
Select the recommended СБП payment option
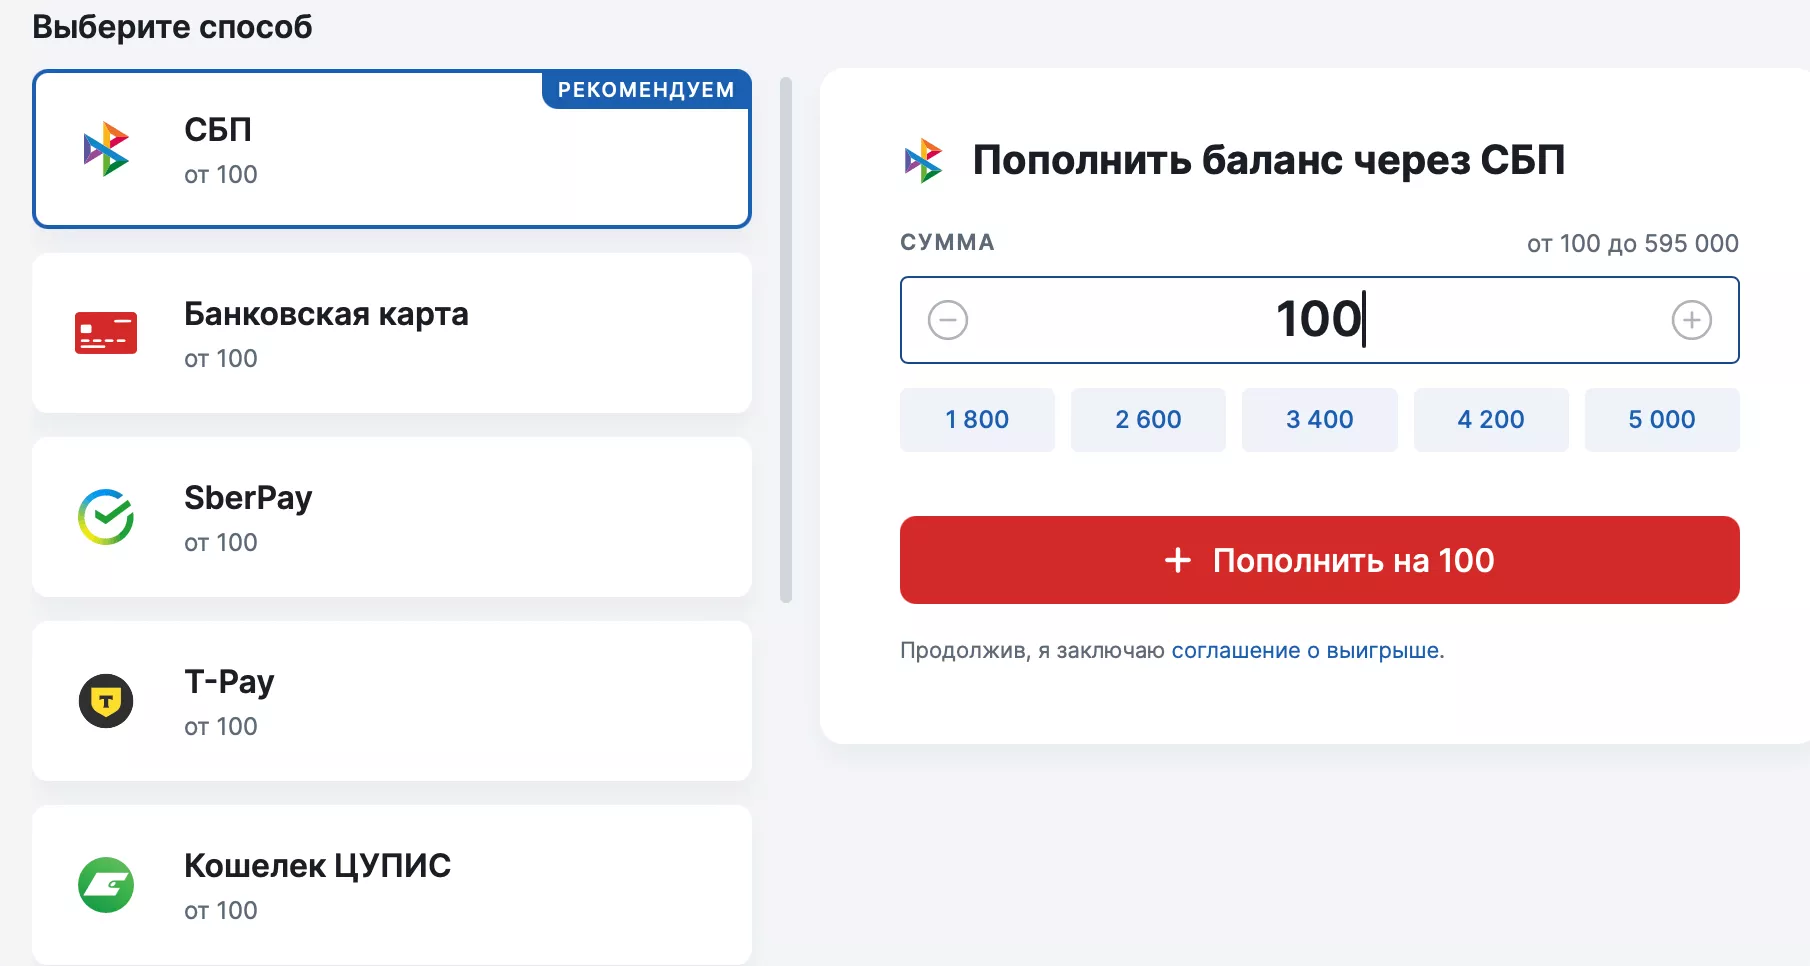tap(392, 148)
